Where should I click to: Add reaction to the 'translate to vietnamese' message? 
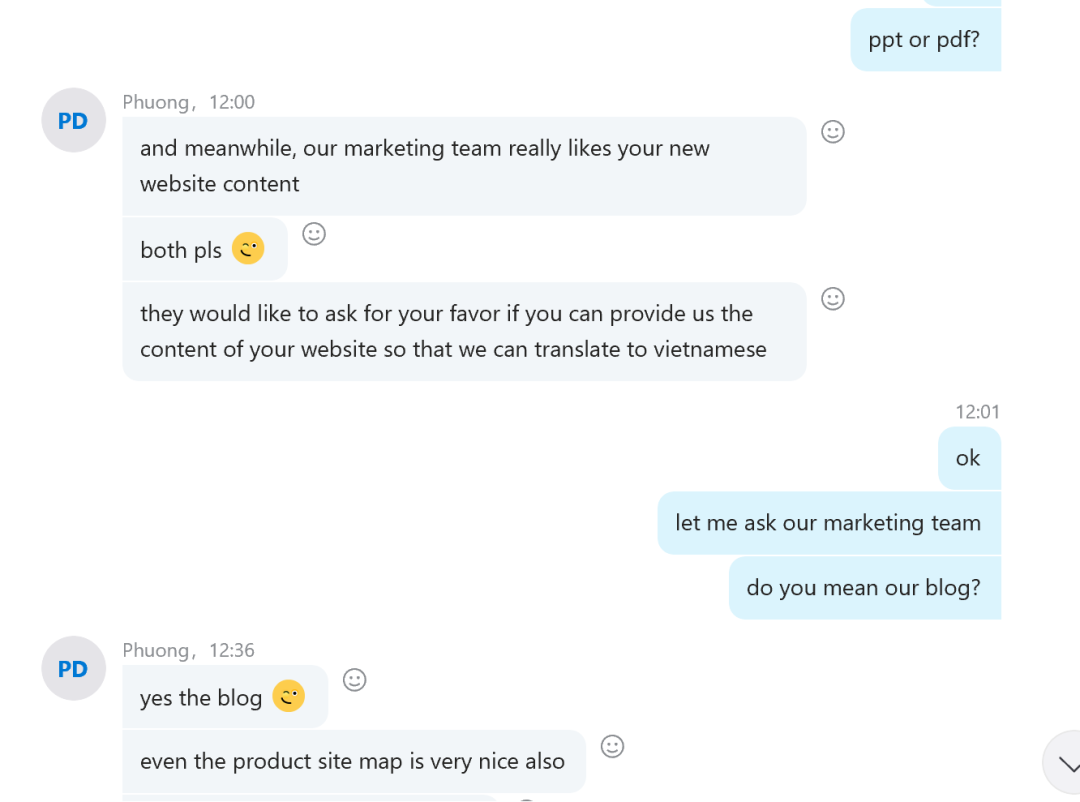(x=833, y=298)
